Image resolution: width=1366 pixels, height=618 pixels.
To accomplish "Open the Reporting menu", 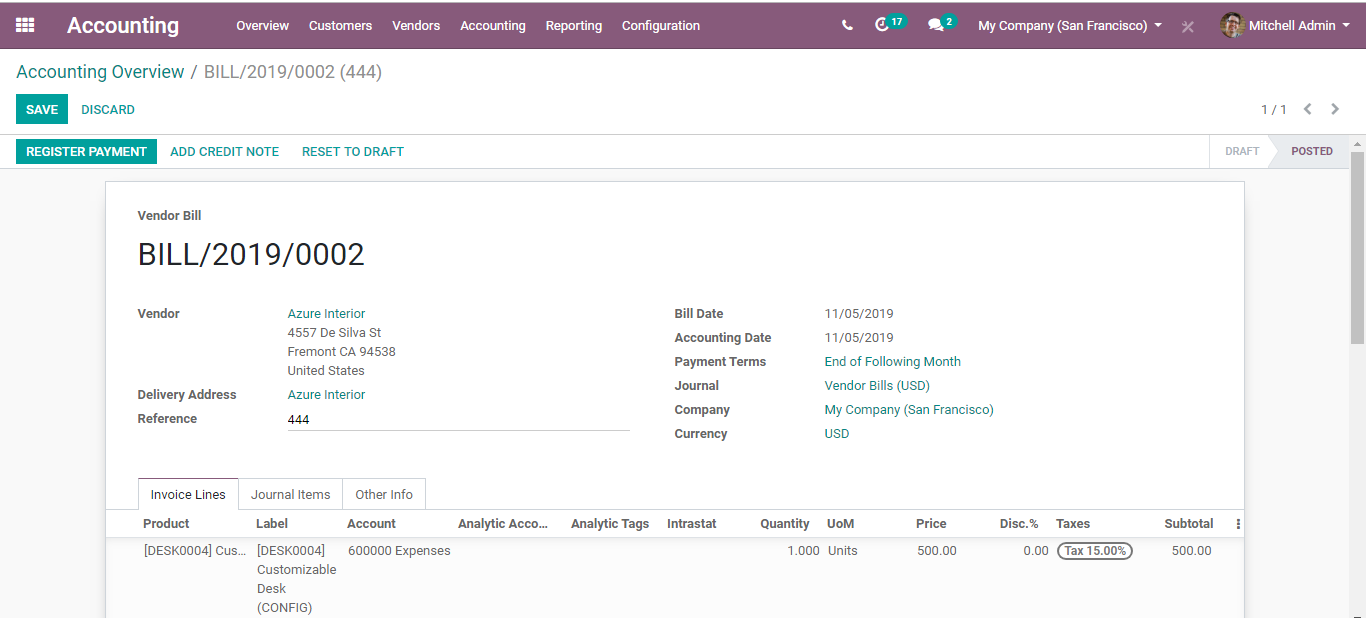I will point(574,25).
